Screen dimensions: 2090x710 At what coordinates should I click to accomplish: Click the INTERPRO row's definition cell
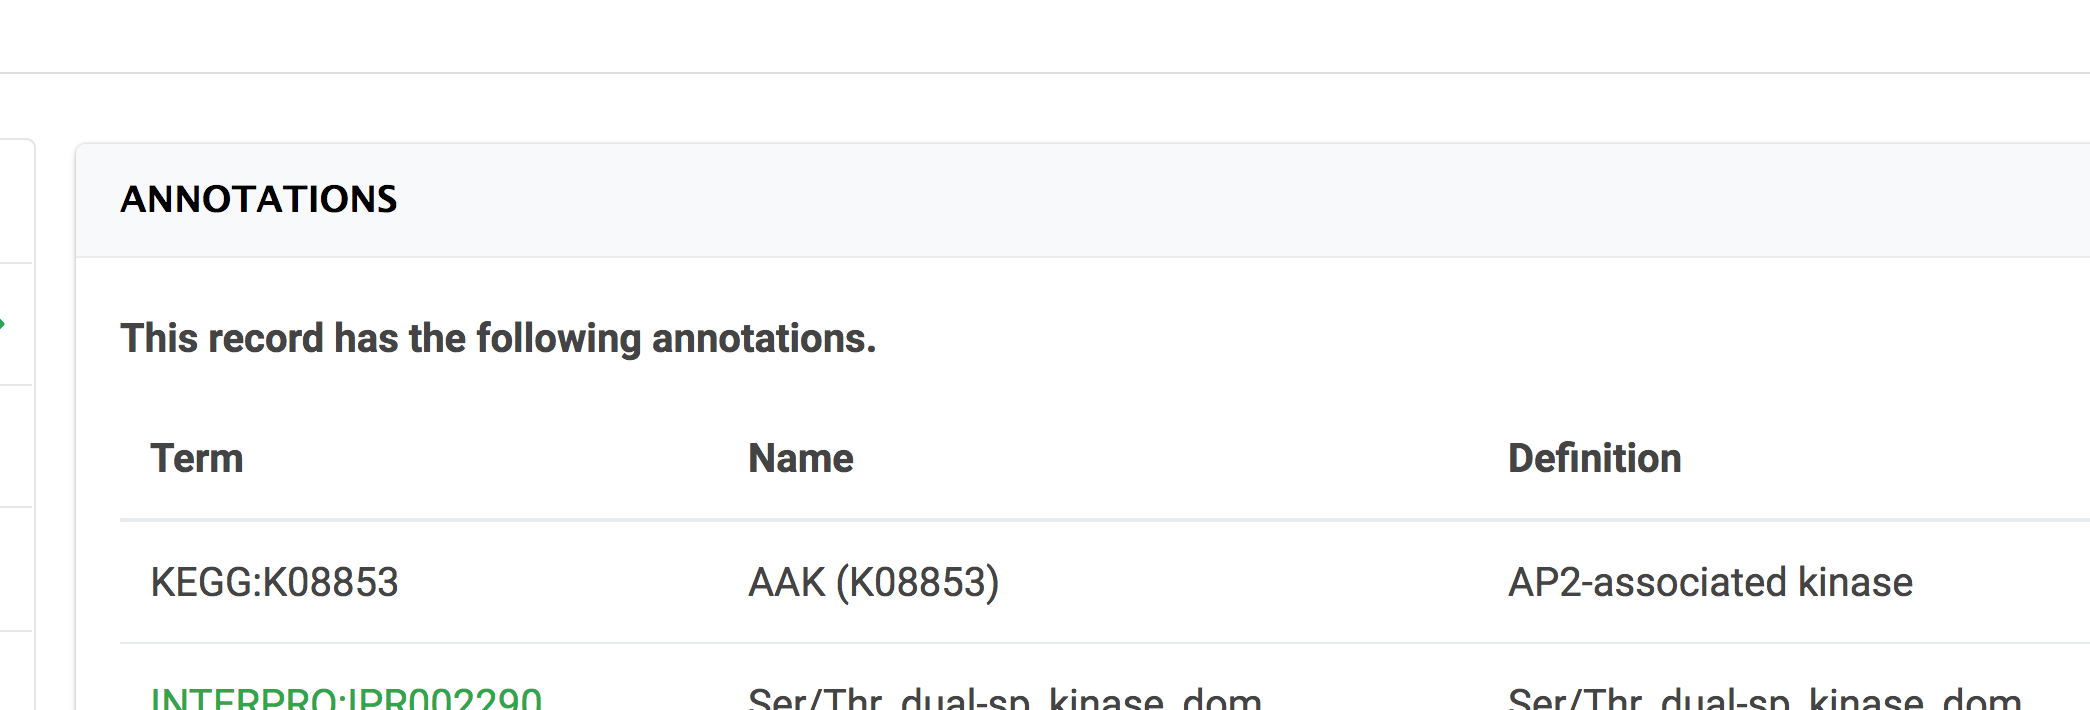pyautogui.click(x=1762, y=698)
